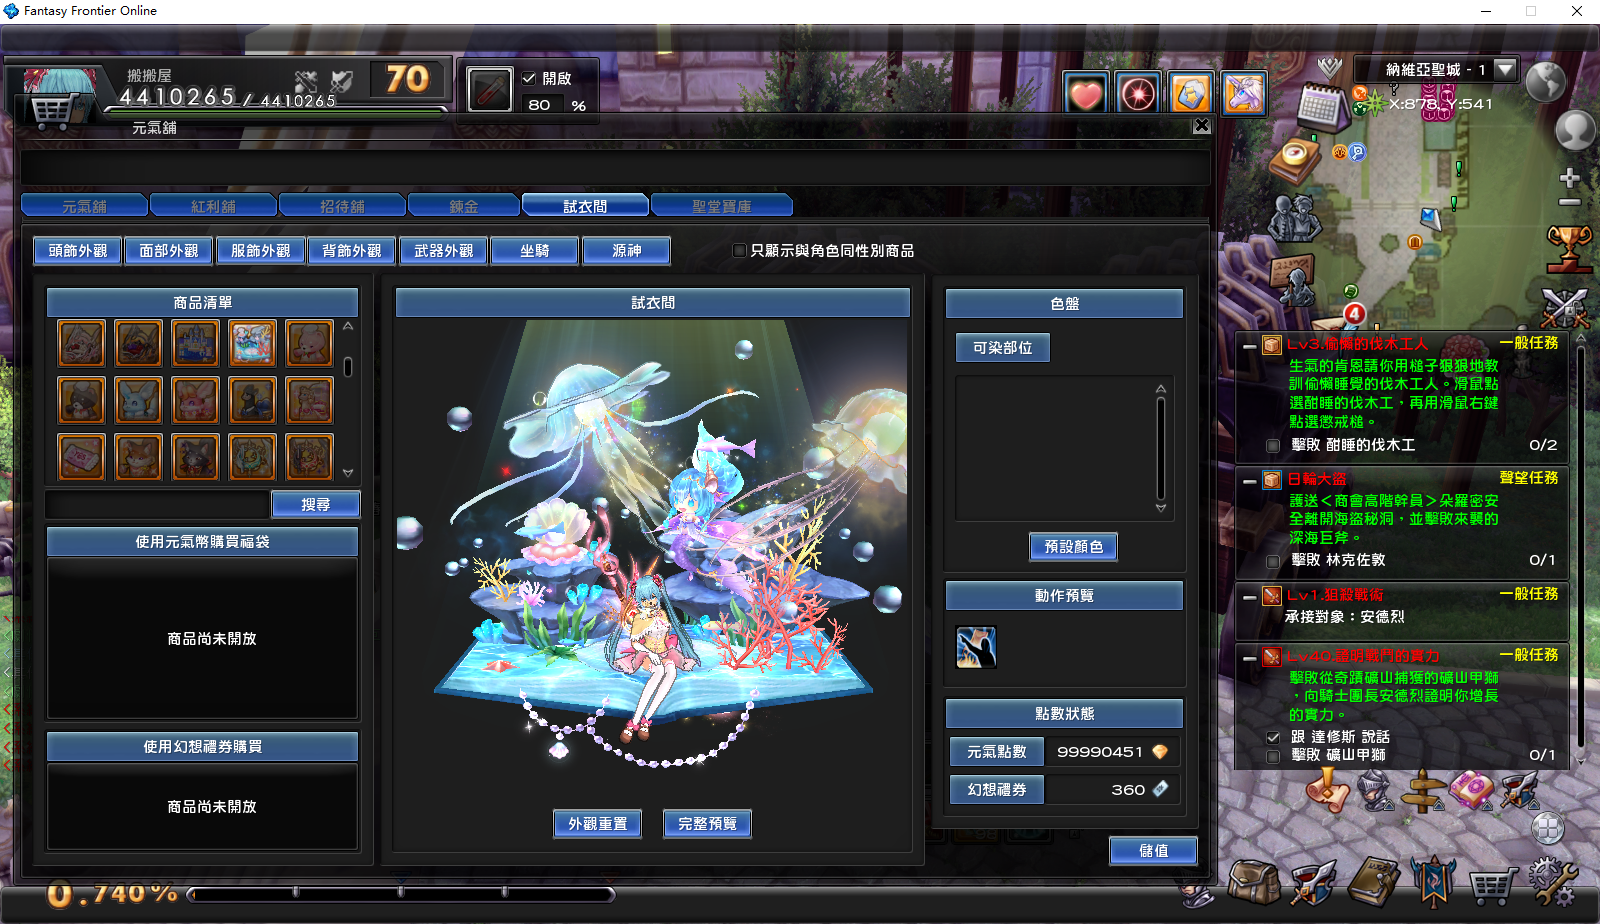Image resolution: width=1600 pixels, height=924 pixels.
Task: Click the shopping cart icon in bottom bar
Action: tap(1491, 884)
